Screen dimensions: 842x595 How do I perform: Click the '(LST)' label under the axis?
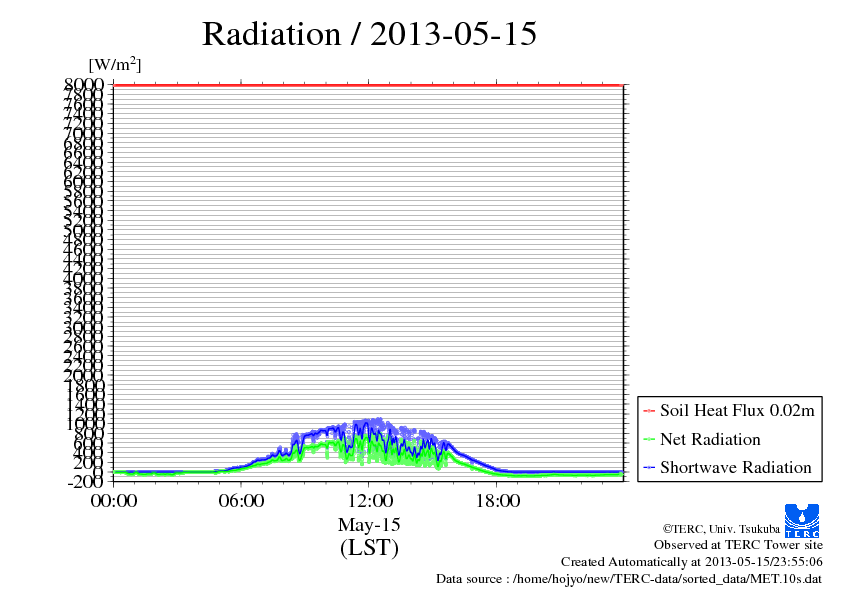[x=369, y=548]
